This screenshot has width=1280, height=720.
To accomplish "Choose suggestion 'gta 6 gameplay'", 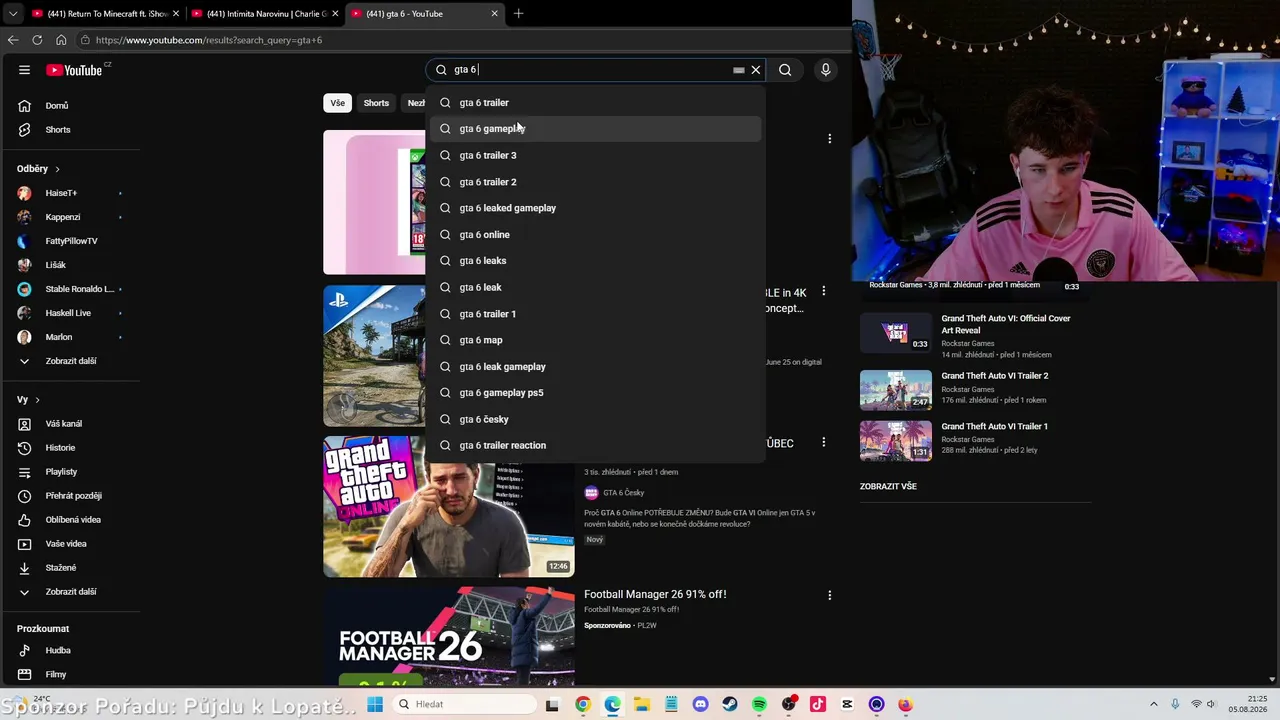I will (x=596, y=128).
